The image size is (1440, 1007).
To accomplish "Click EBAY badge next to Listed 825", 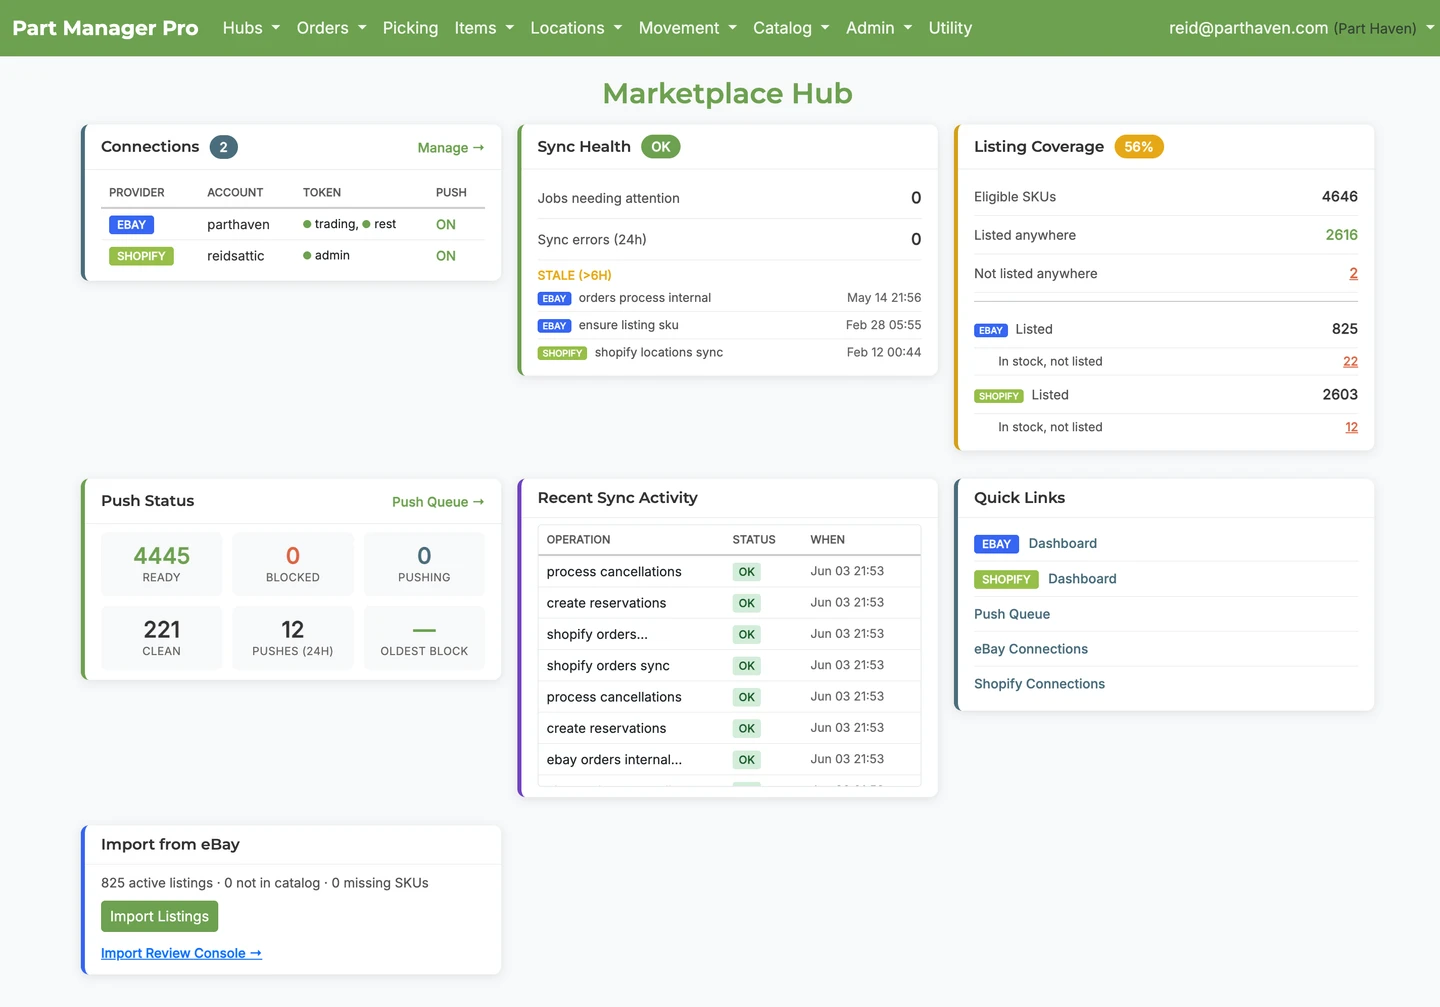I will 990,330.
